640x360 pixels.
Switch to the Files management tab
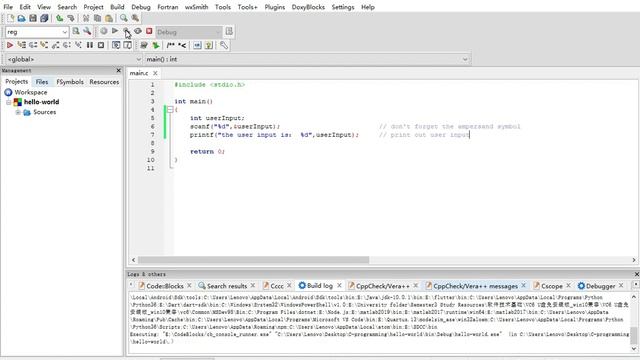pos(42,82)
